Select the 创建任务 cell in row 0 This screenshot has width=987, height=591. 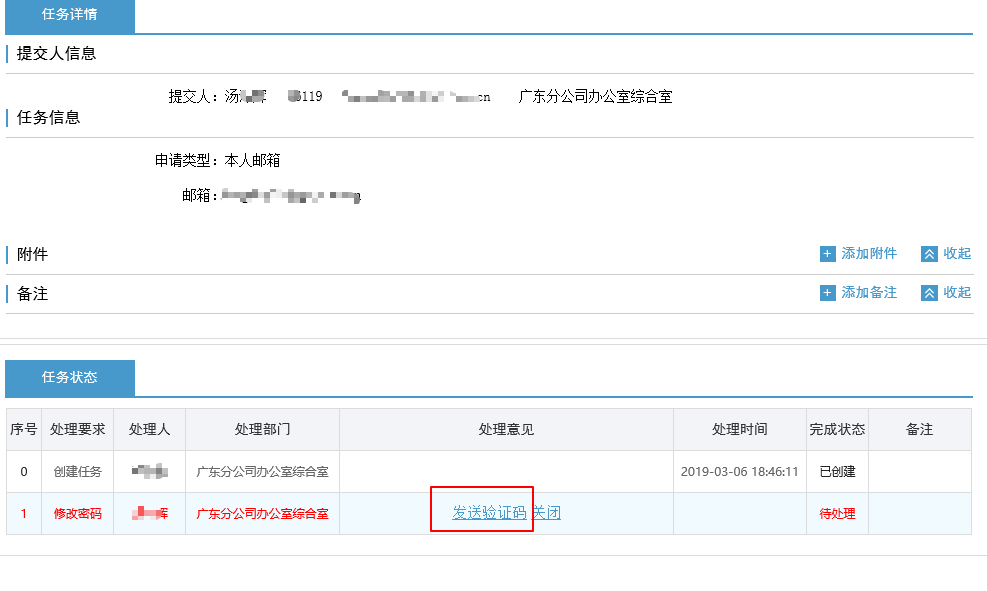[x=77, y=472]
